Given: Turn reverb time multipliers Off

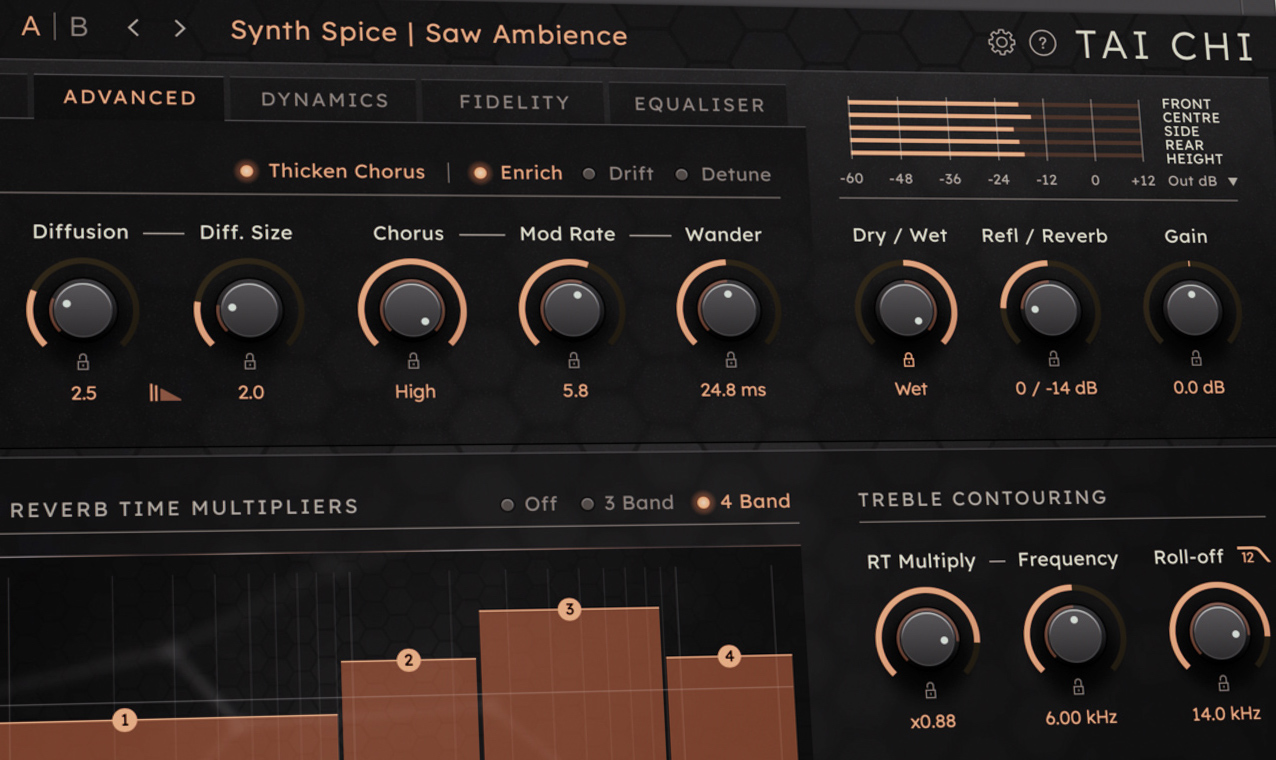Looking at the screenshot, I should (x=508, y=504).
